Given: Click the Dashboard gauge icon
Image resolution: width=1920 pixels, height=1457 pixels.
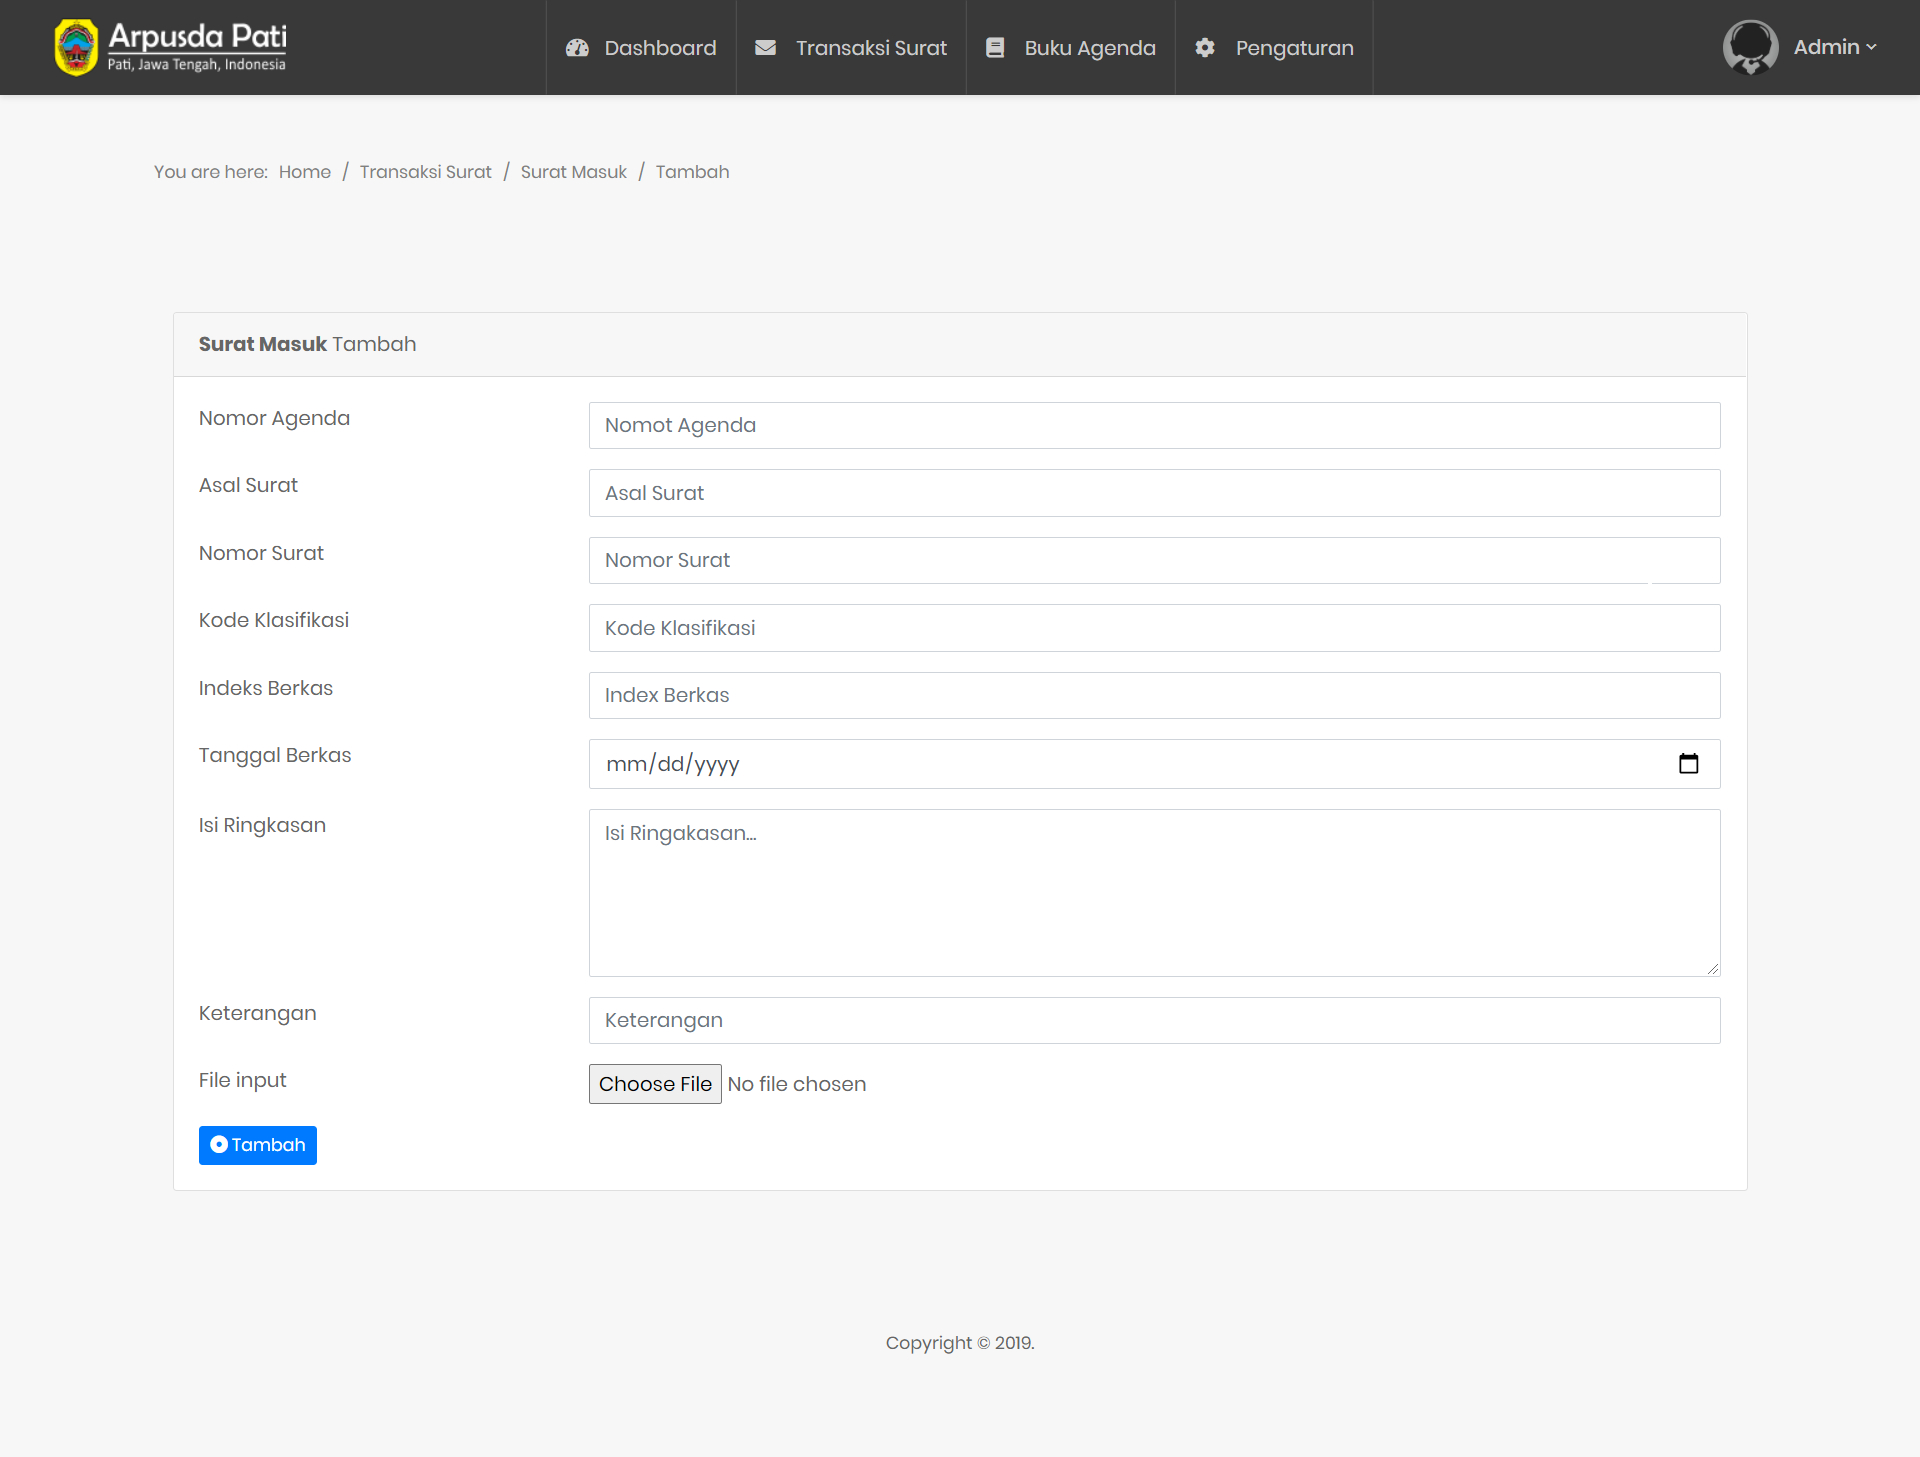Looking at the screenshot, I should [577, 48].
